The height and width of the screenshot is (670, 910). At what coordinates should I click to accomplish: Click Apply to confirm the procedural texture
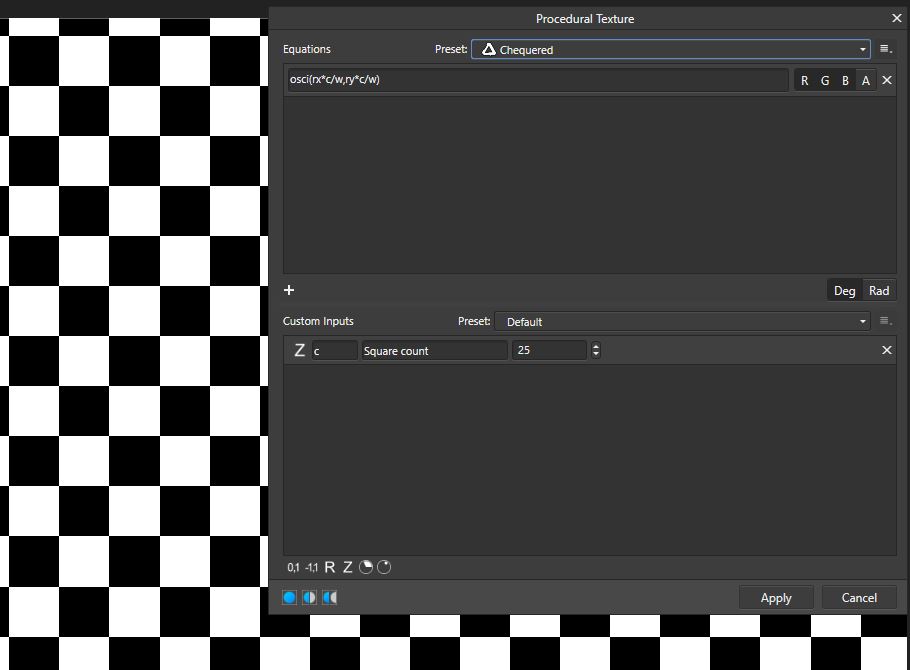click(x=776, y=598)
